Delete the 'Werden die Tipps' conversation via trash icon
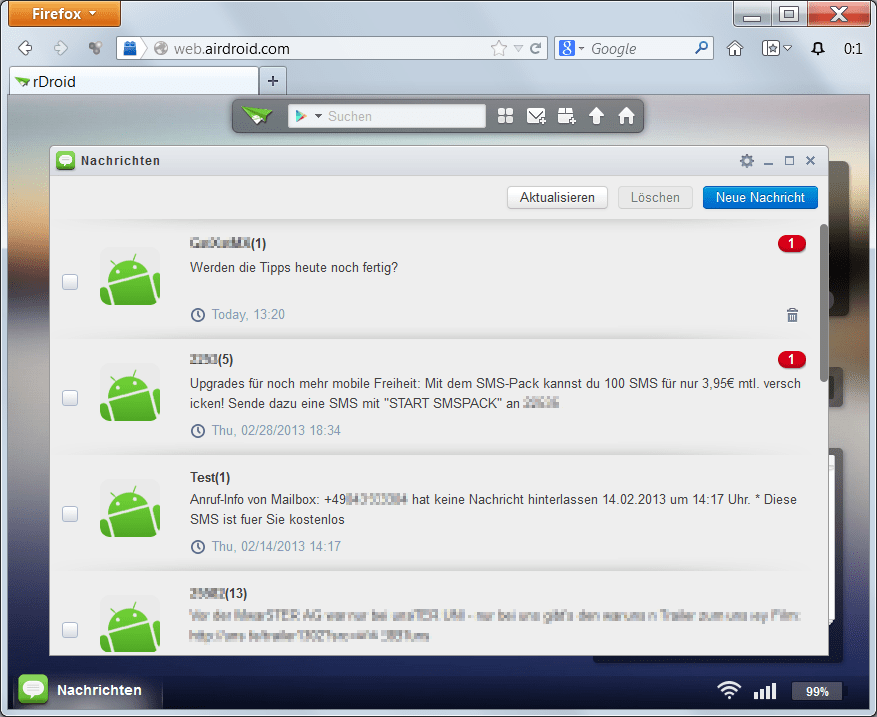The width and height of the screenshot is (877, 717). [792, 315]
